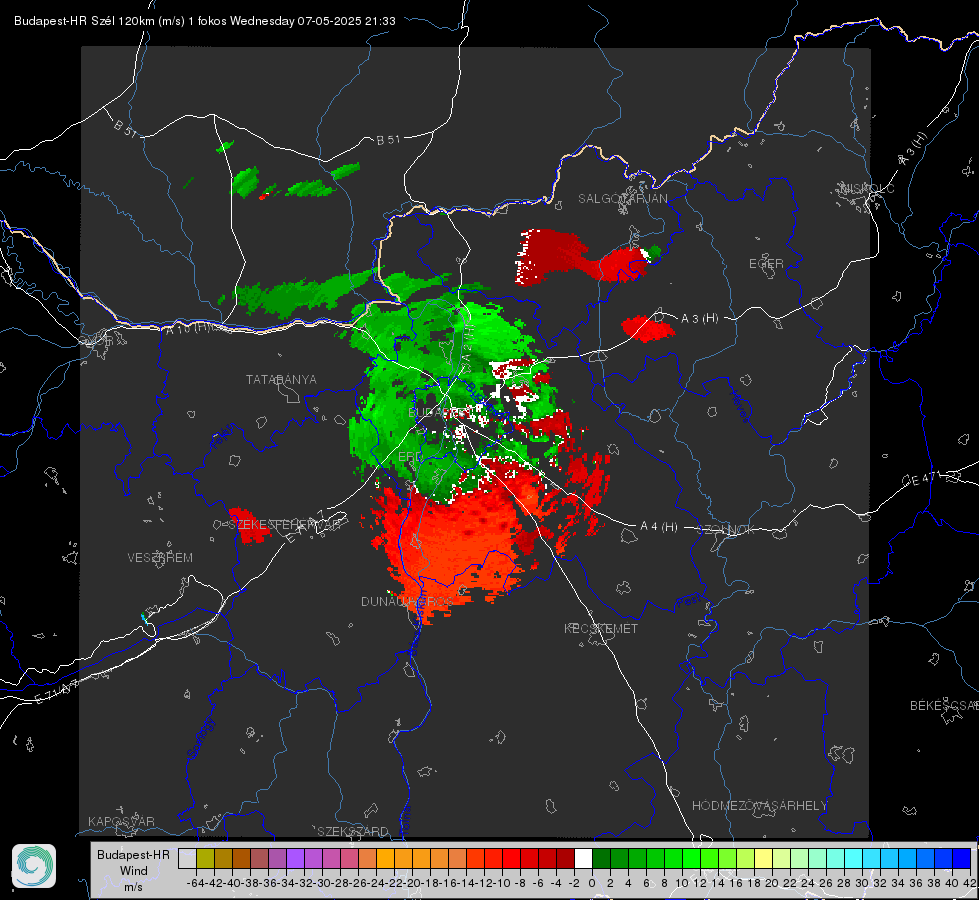Pick the pale yellow swatch in the wind legend
This screenshot has width=979, height=900.
pyautogui.click(x=763, y=859)
